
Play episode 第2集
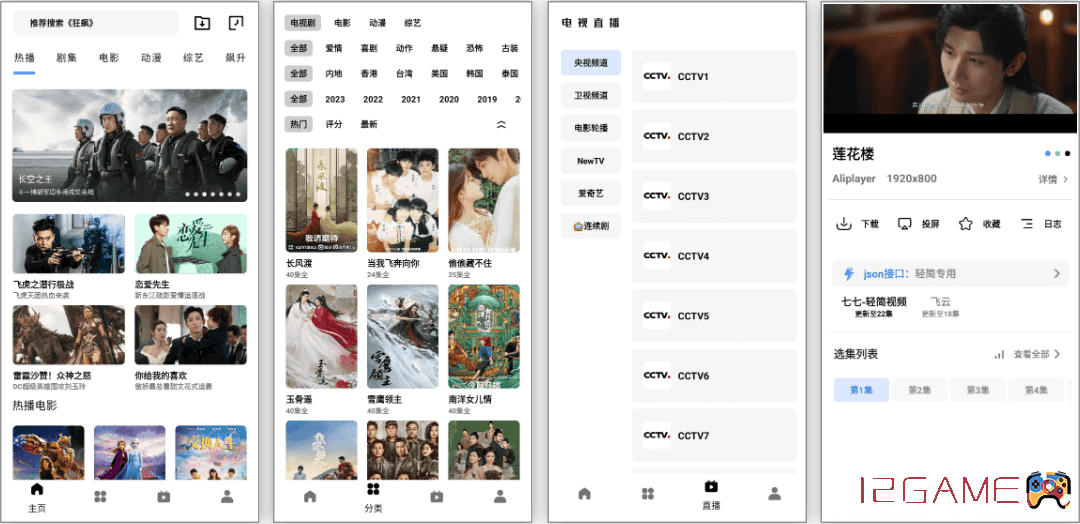(919, 390)
